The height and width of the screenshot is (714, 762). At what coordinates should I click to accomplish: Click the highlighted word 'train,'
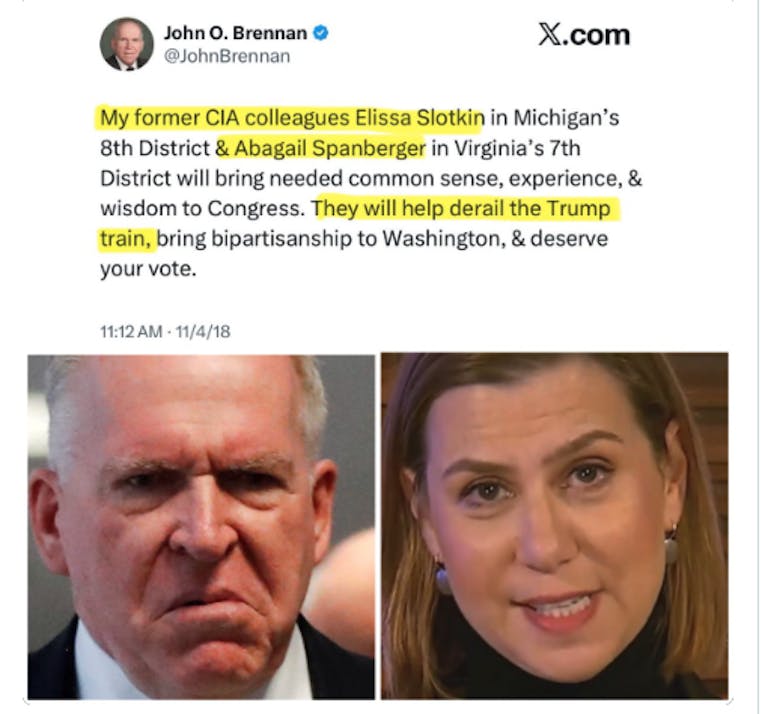pos(128,239)
